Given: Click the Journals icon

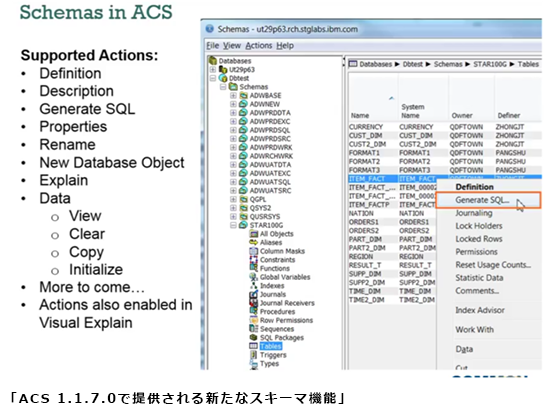Looking at the screenshot, I should click(254, 294).
